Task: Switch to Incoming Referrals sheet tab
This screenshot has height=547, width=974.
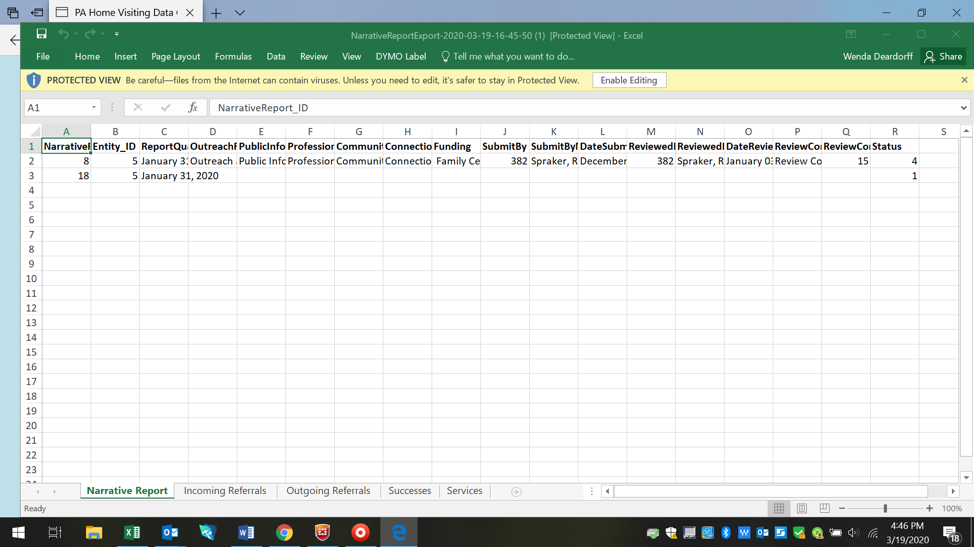Action: click(x=225, y=490)
